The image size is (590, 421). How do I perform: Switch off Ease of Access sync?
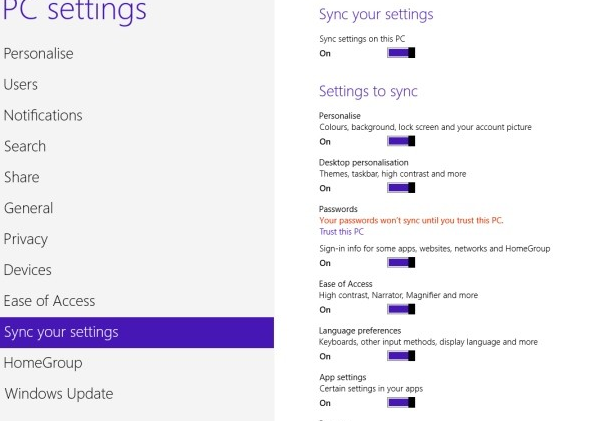tap(401, 309)
